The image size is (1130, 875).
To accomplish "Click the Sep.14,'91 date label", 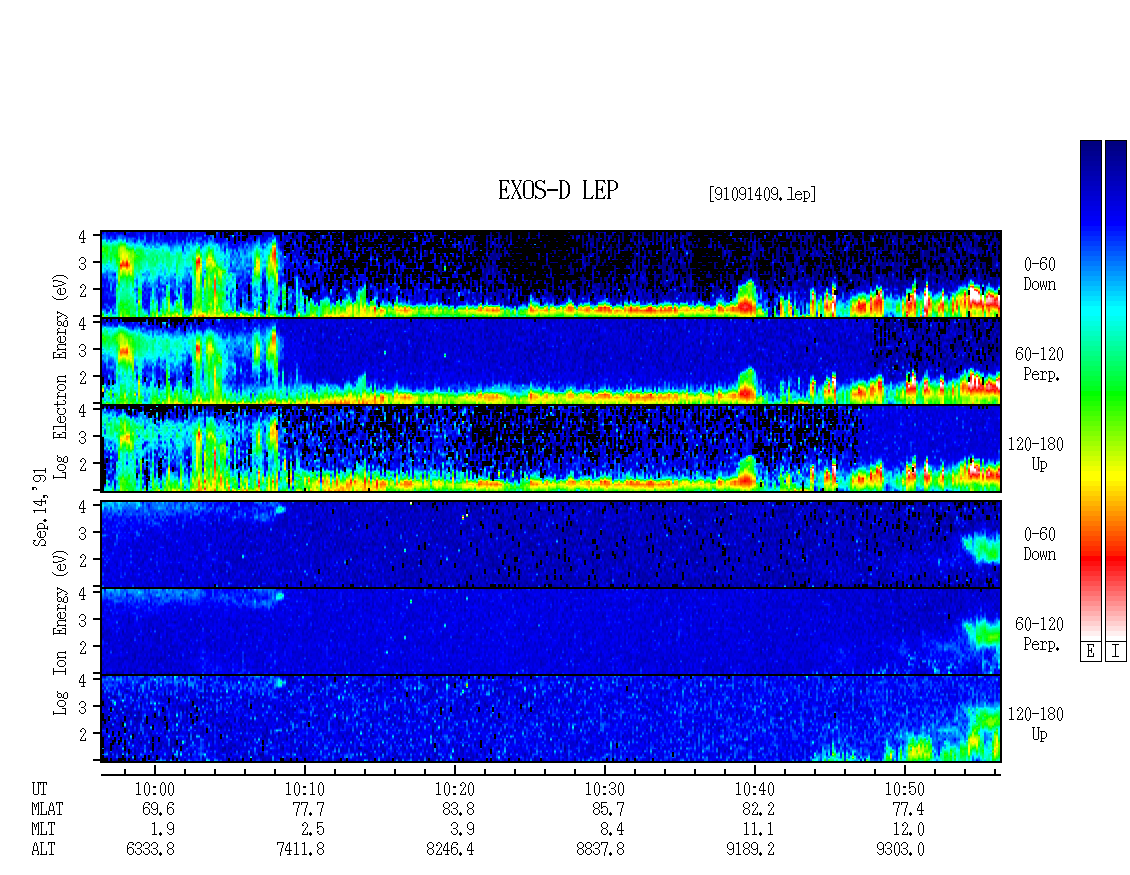I will pyautogui.click(x=40, y=507).
